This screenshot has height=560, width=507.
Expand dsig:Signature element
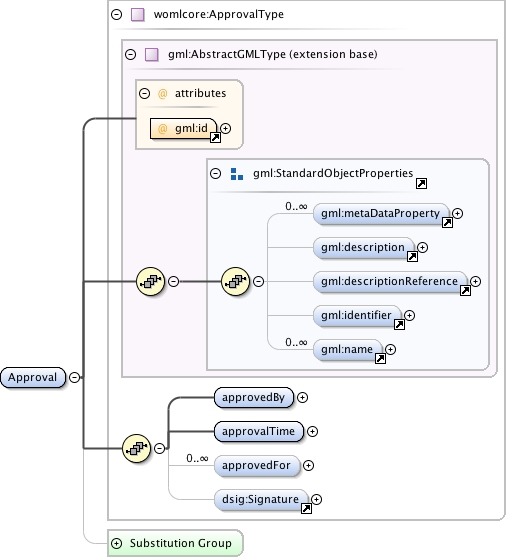[316, 499]
